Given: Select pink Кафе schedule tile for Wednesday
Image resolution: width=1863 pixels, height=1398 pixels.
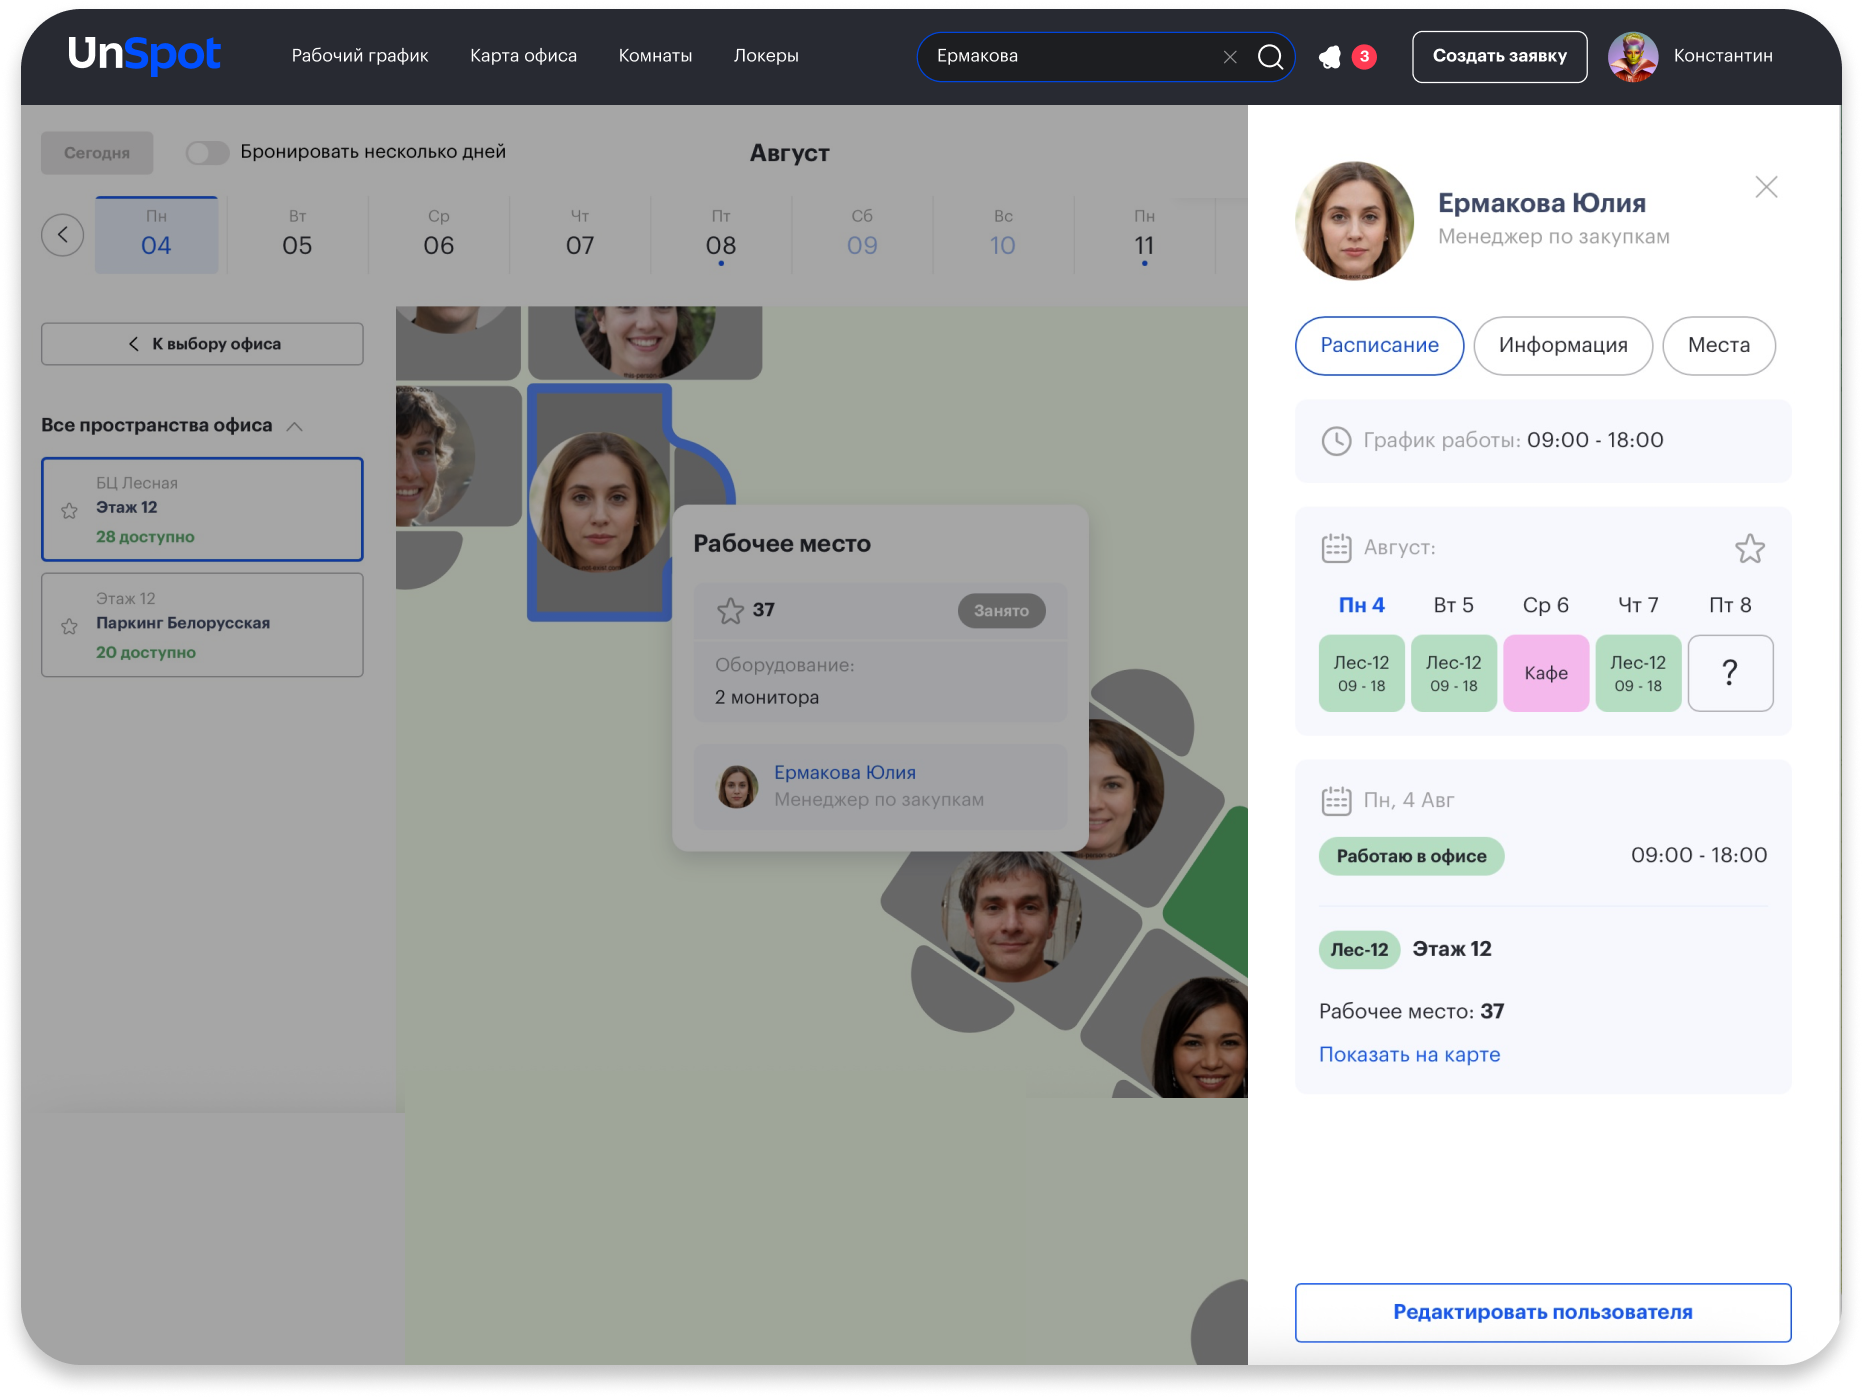Looking at the screenshot, I should pyautogui.click(x=1545, y=673).
